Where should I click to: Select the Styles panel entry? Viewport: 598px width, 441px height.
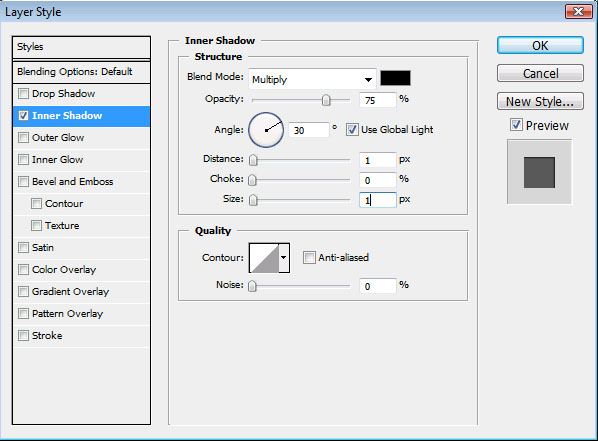pyautogui.click(x=81, y=47)
